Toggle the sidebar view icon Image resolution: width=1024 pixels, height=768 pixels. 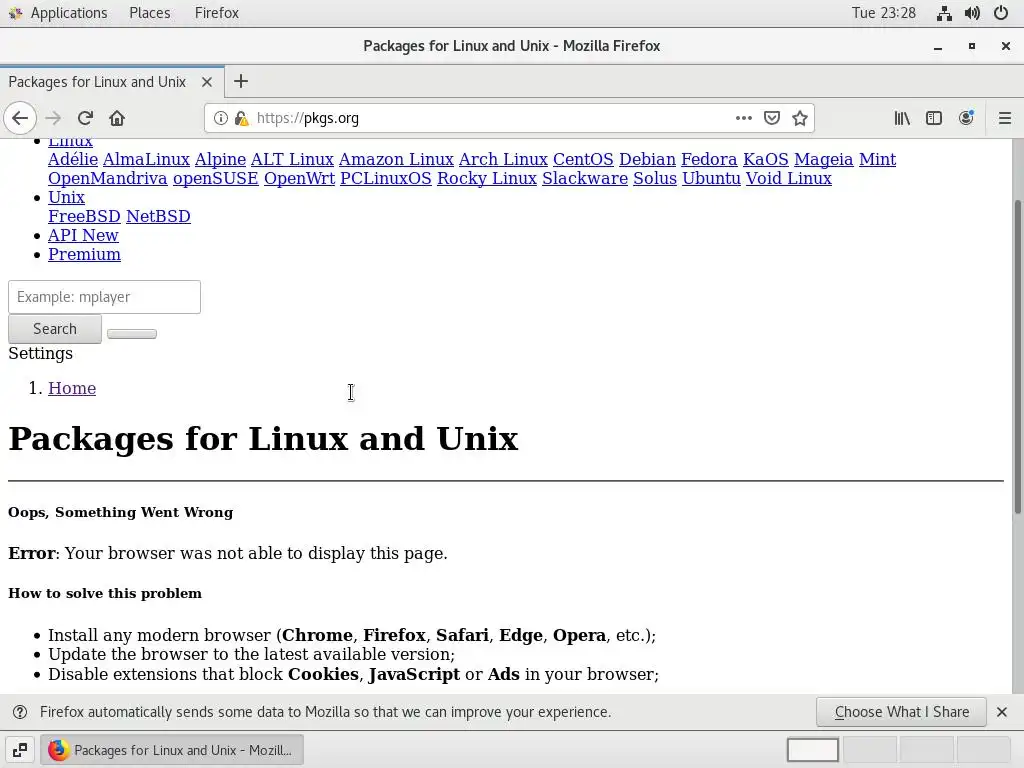pyautogui.click(x=934, y=118)
